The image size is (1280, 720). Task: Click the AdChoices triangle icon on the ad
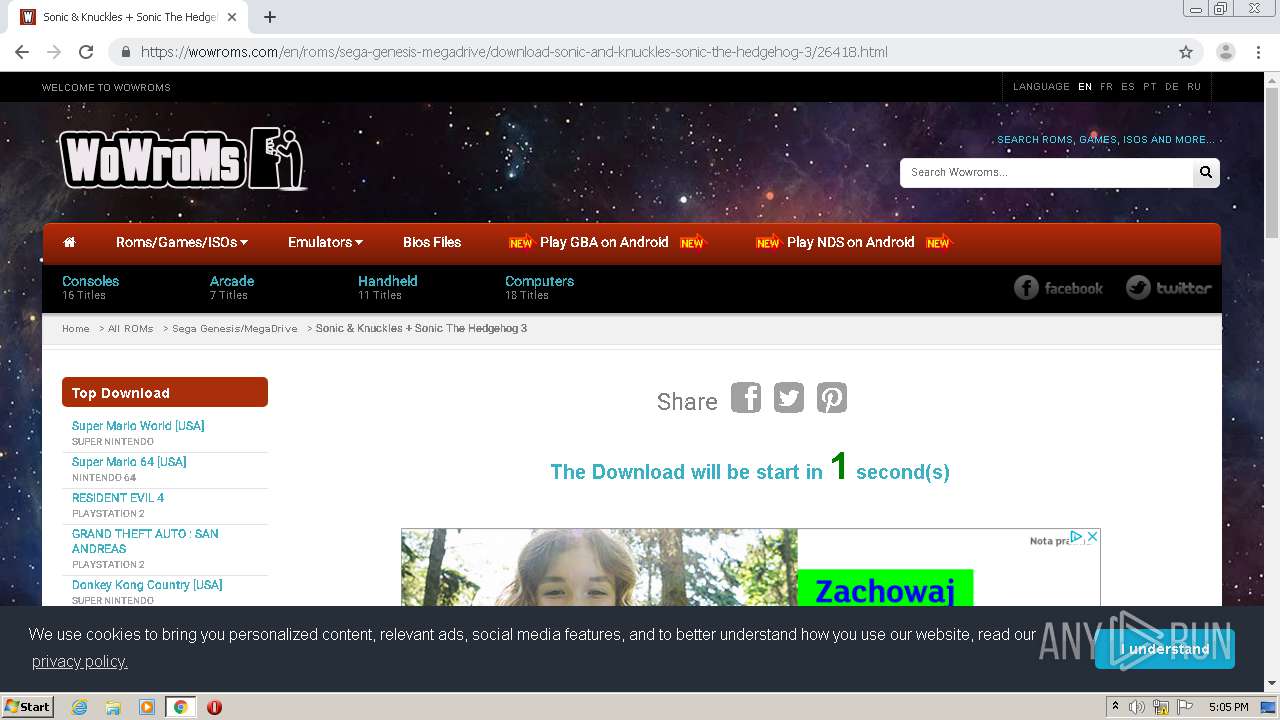click(1077, 537)
